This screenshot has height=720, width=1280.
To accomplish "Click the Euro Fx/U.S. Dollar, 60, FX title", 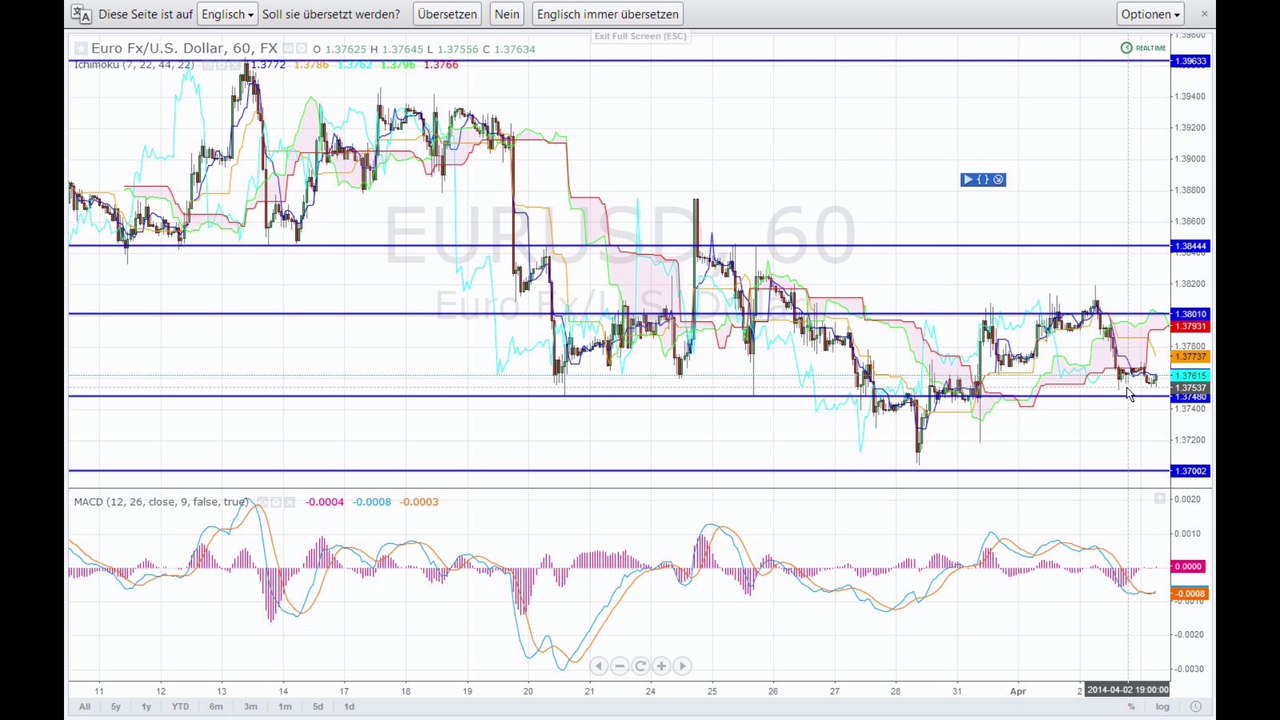I will [184, 48].
